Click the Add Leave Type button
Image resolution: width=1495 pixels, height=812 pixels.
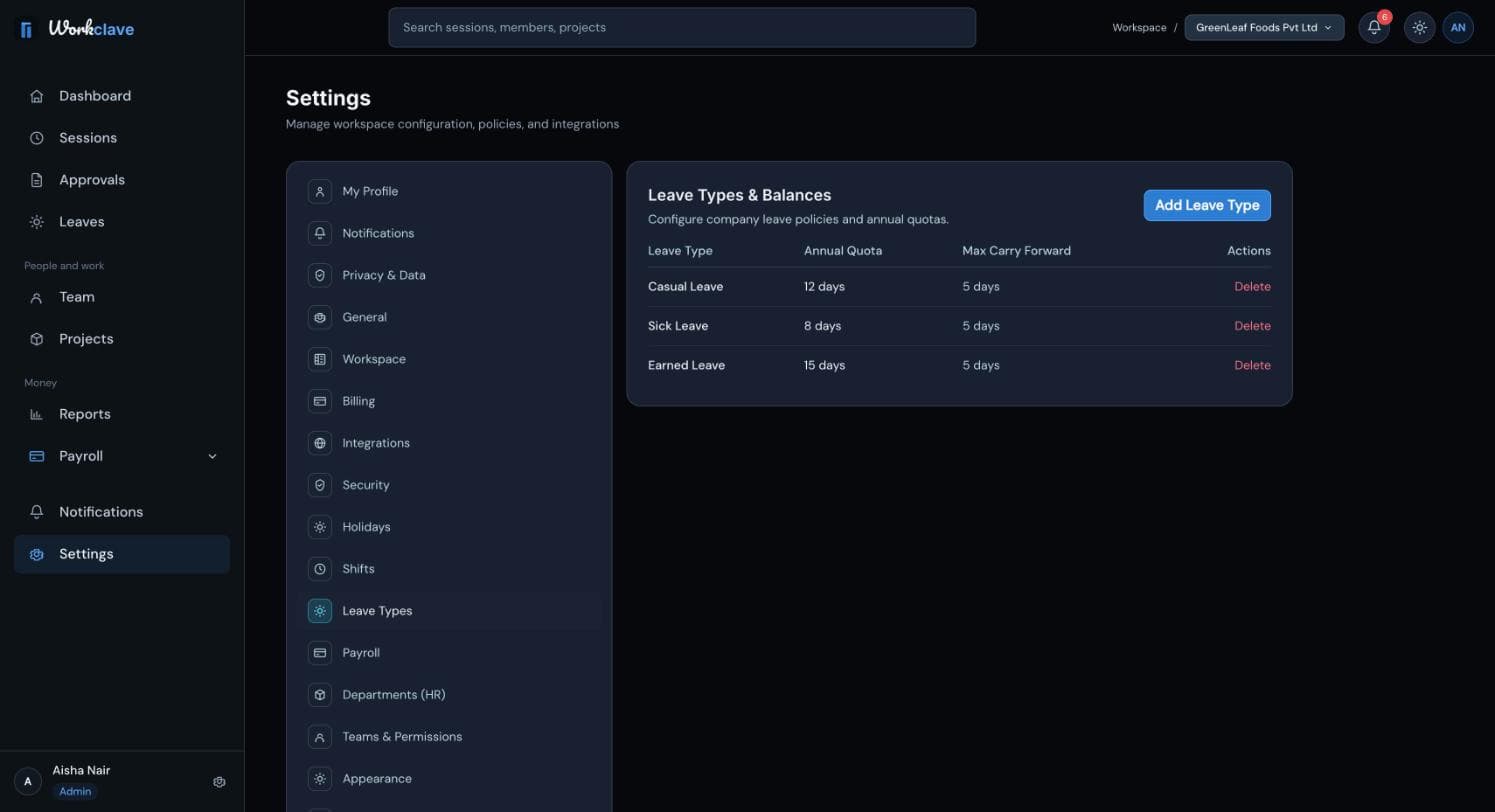[1207, 205]
